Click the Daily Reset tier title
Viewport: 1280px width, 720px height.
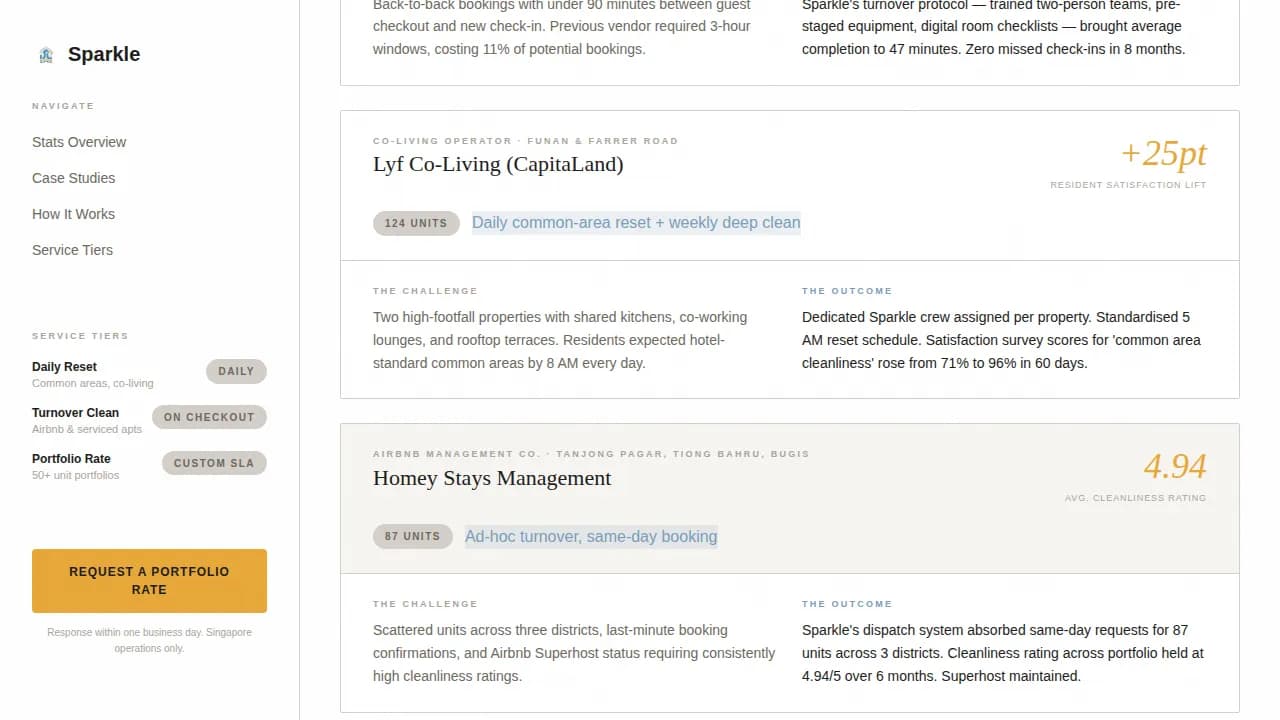(64, 367)
